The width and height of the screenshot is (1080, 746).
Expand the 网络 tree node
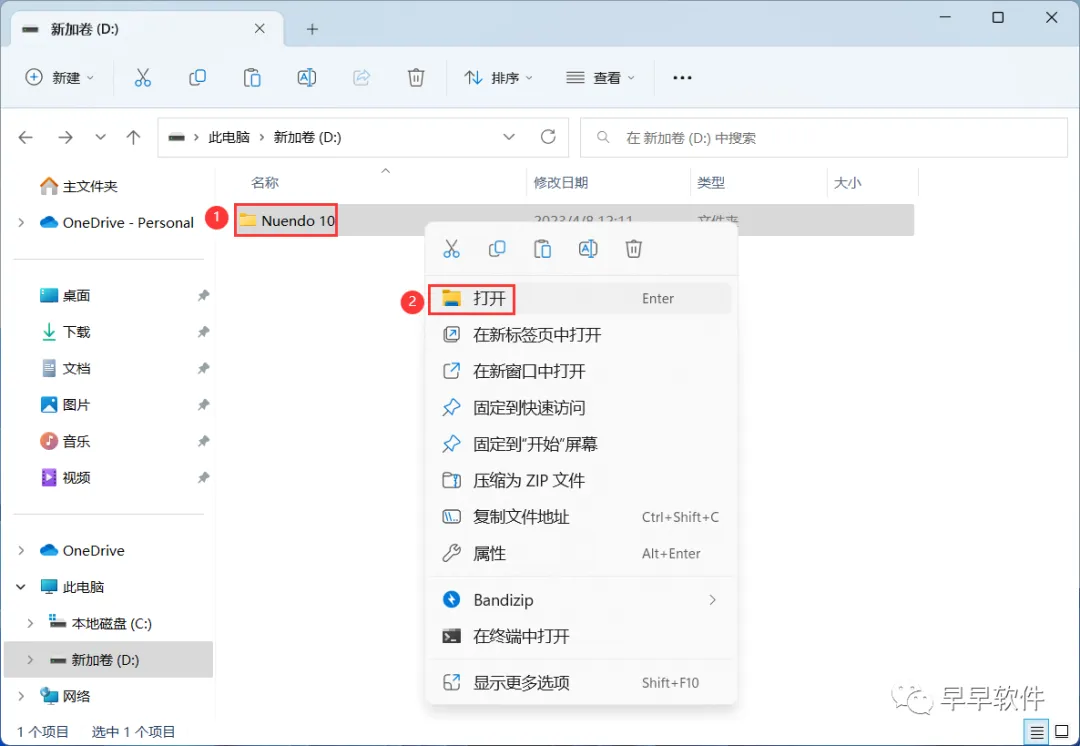coord(21,696)
